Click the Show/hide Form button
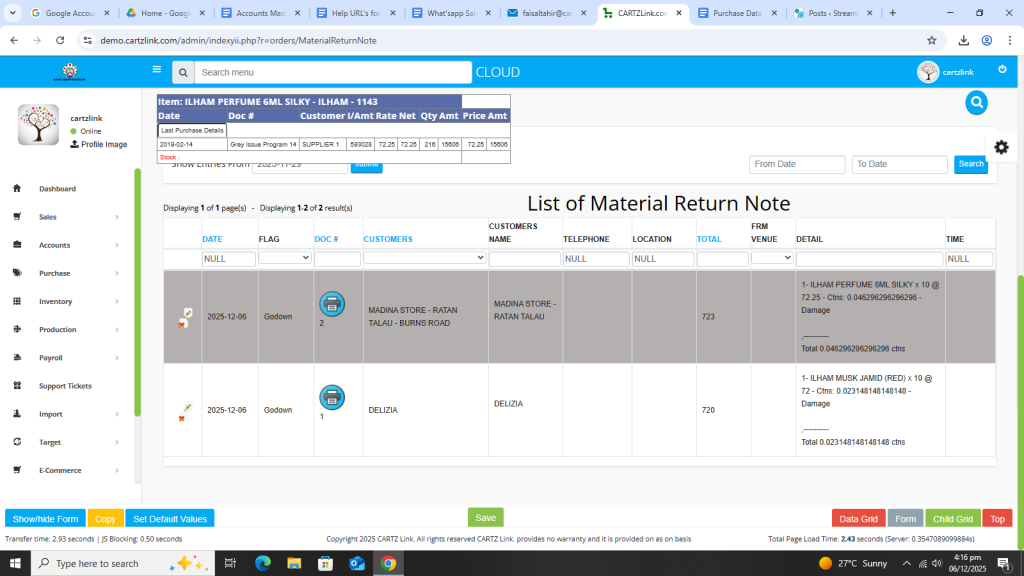 [x=45, y=519]
